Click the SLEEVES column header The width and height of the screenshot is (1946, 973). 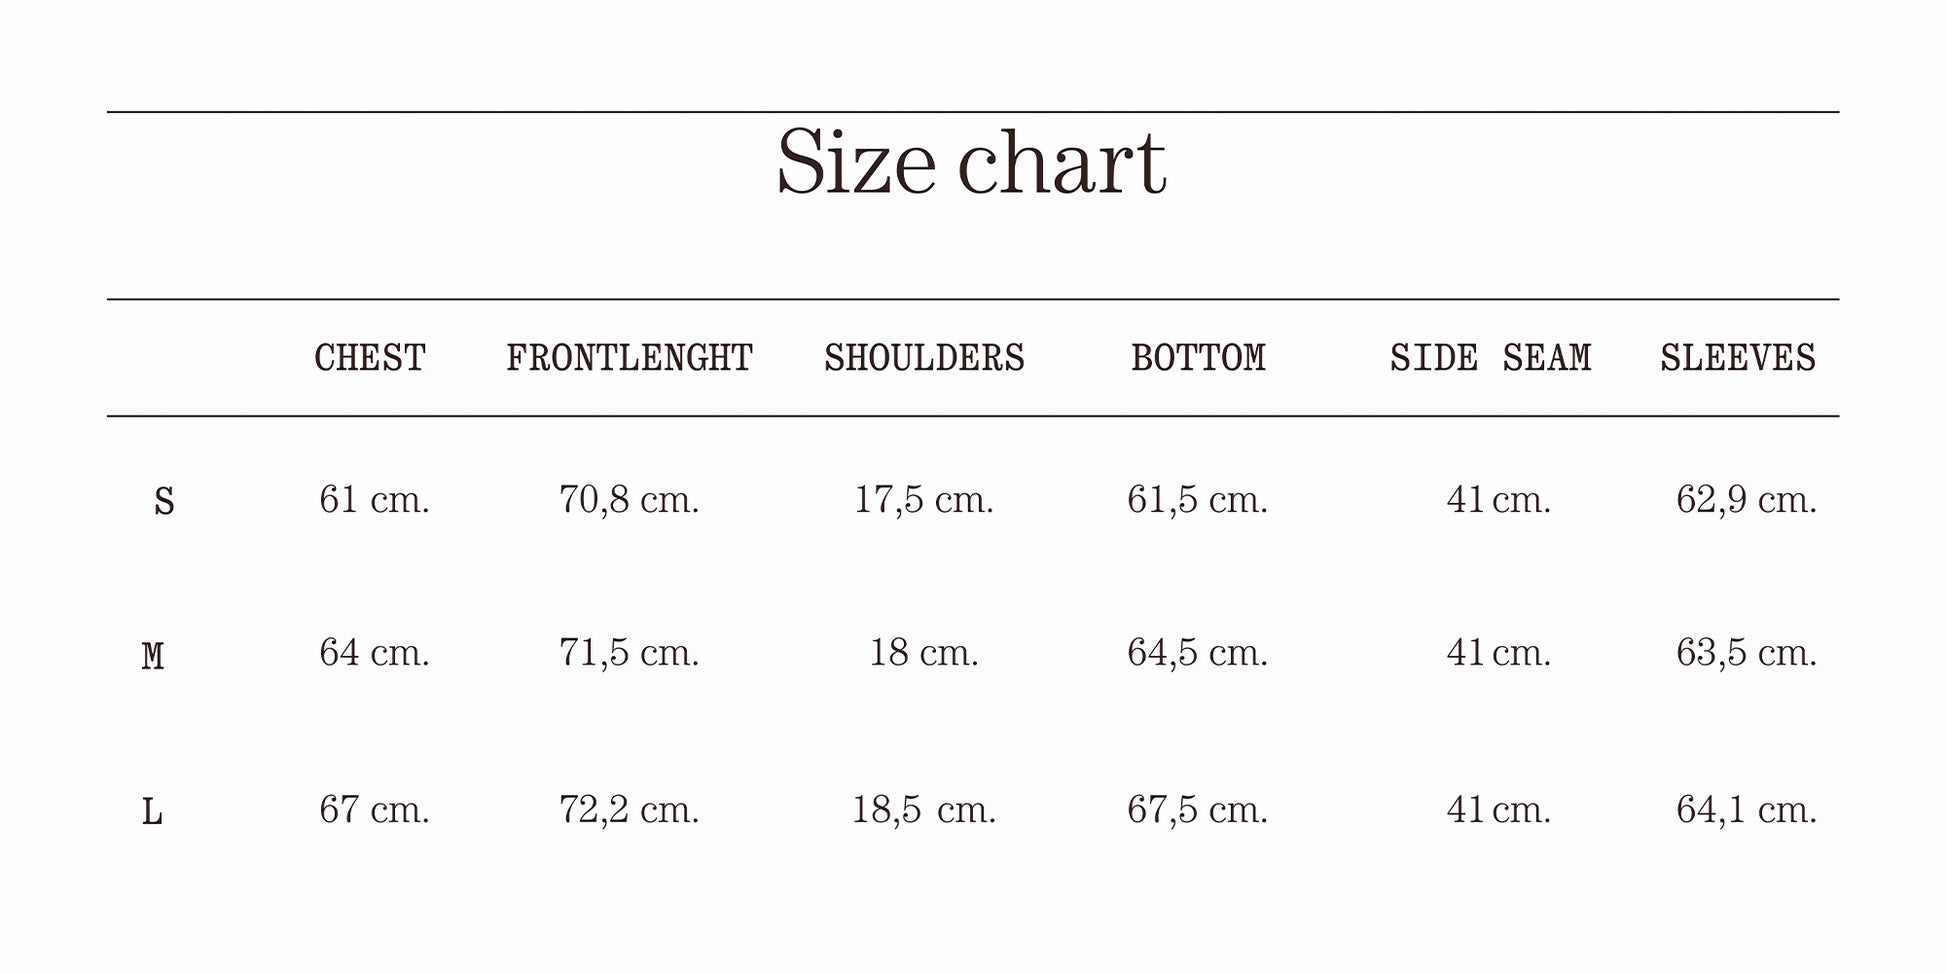coord(1738,358)
